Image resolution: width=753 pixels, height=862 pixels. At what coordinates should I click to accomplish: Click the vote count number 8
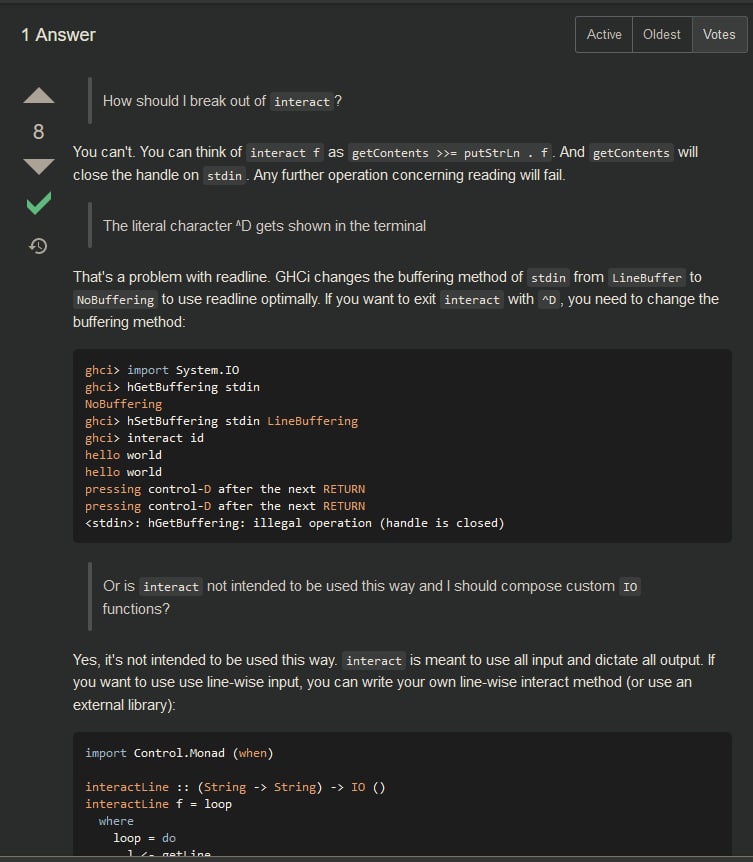click(38, 131)
